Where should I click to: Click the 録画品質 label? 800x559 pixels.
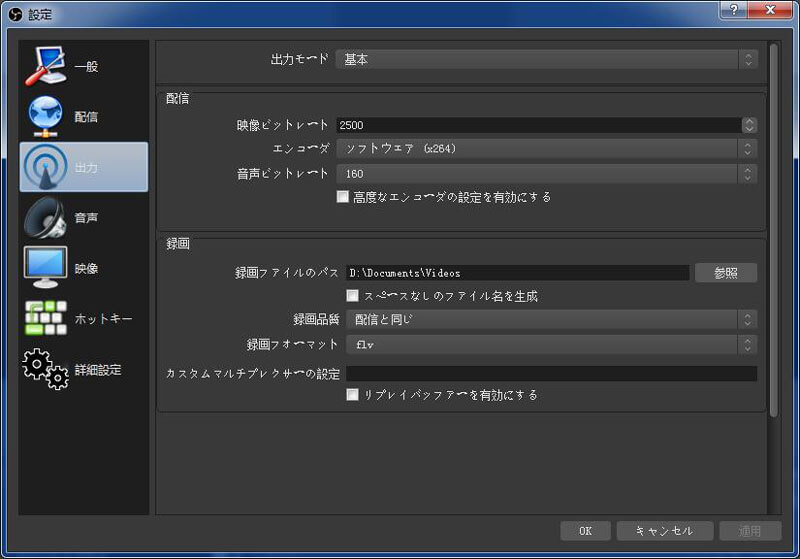(316, 319)
